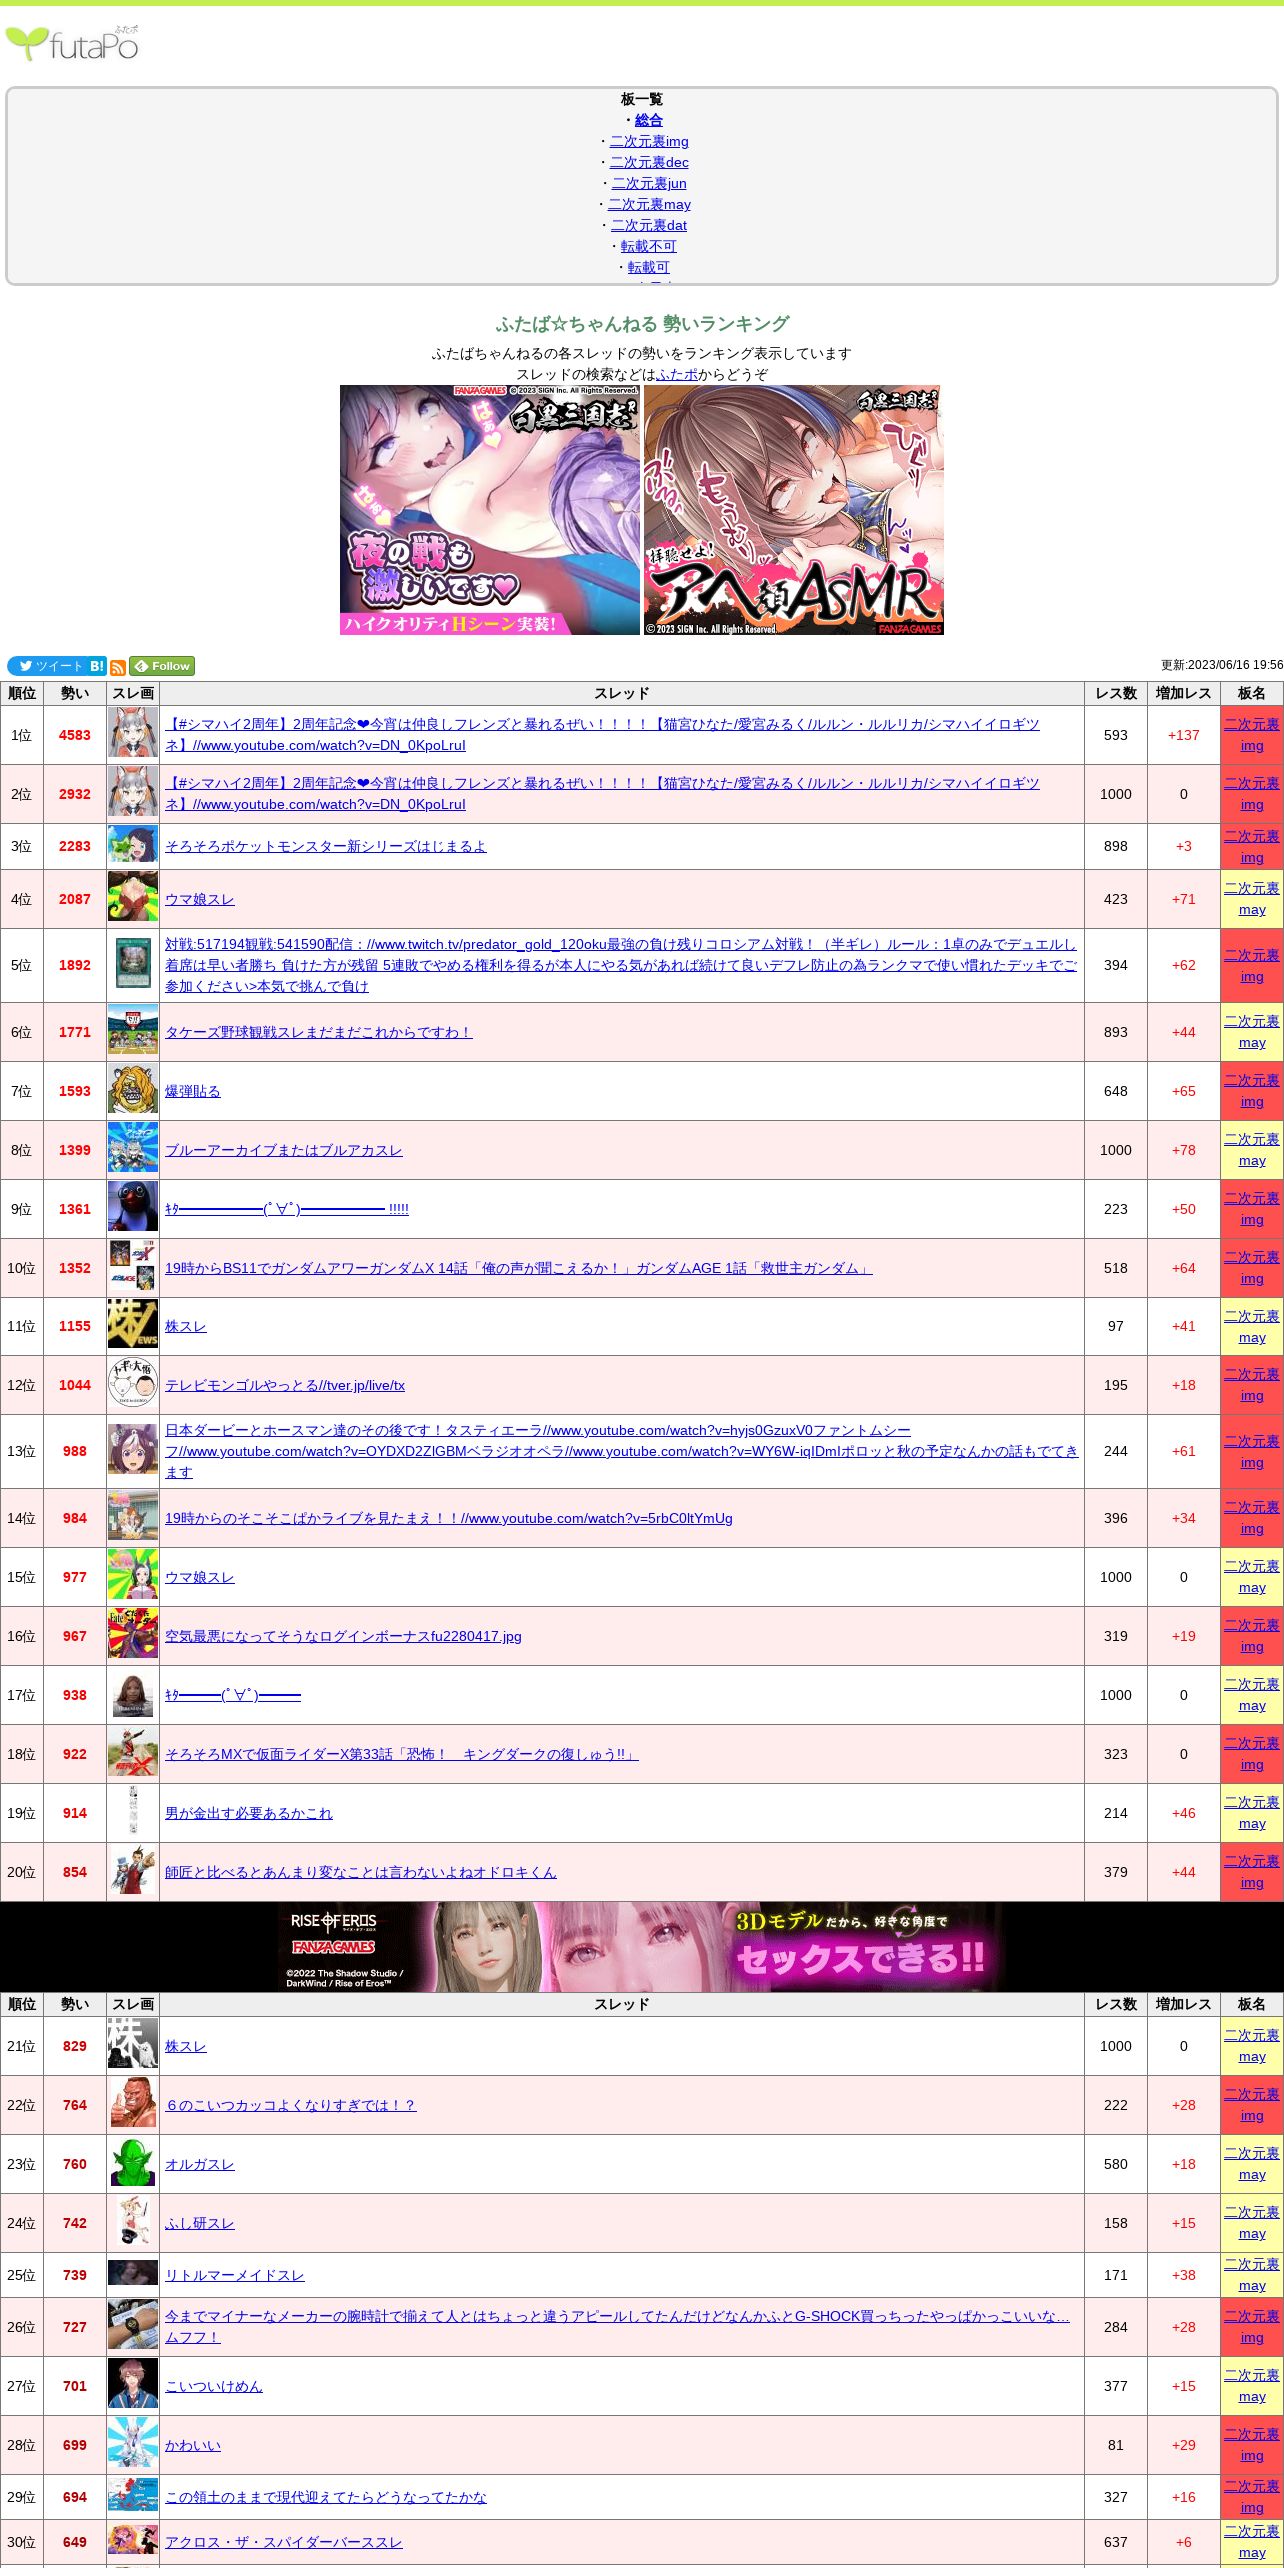Image resolution: width=1284 pixels, height=2568 pixels.
Task: Open card thumbnail of rank 5 thread
Action: 133,965
